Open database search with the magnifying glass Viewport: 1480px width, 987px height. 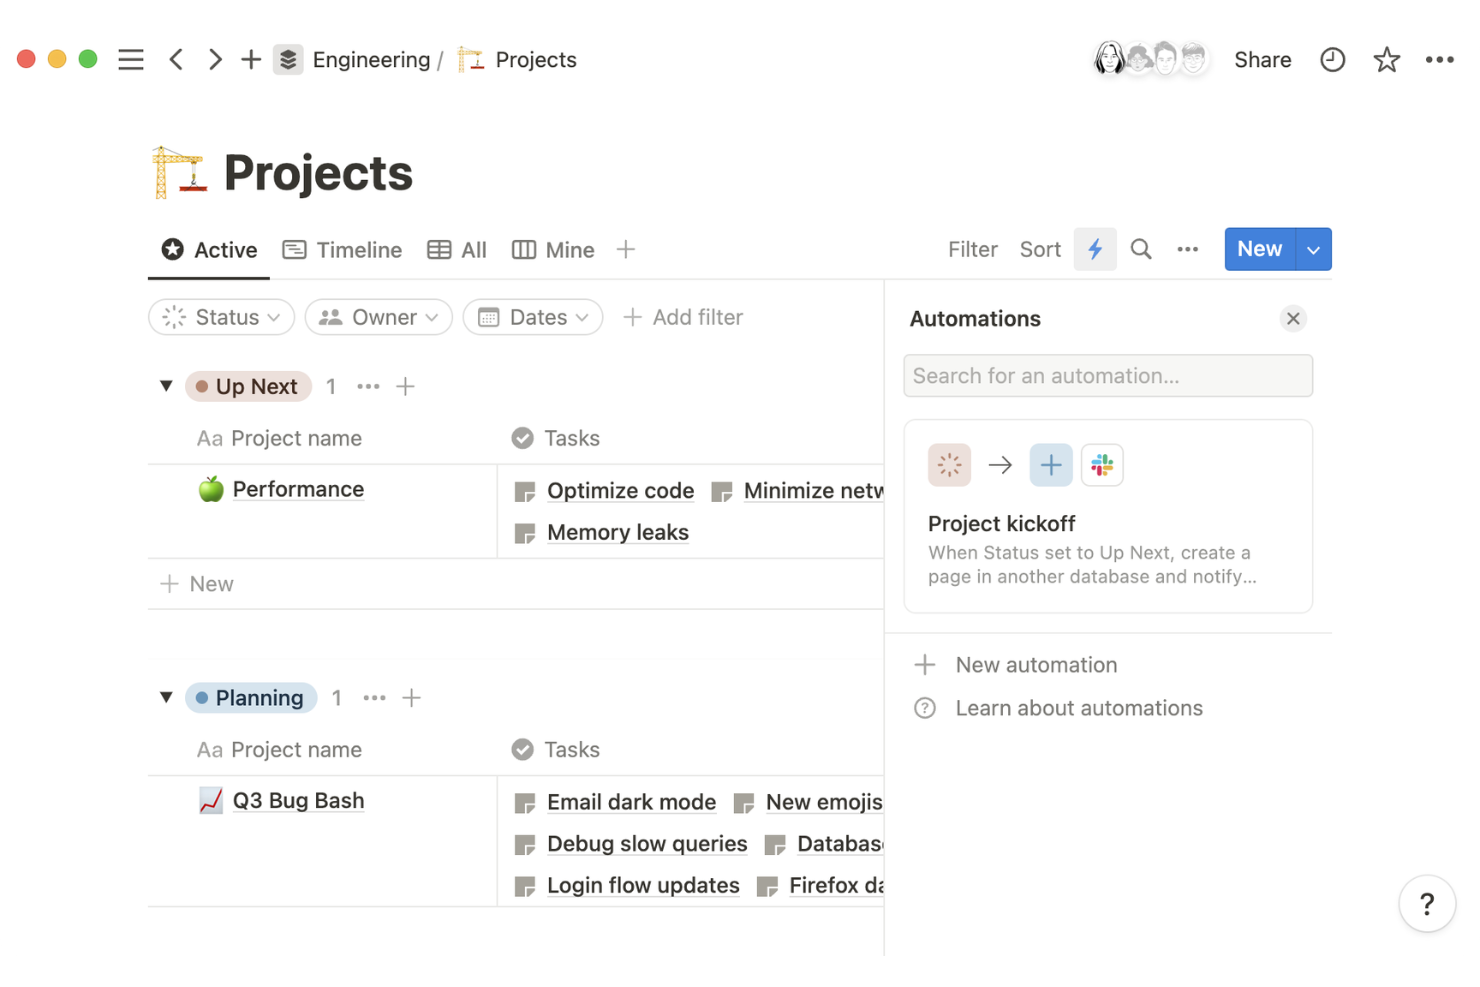coord(1141,249)
